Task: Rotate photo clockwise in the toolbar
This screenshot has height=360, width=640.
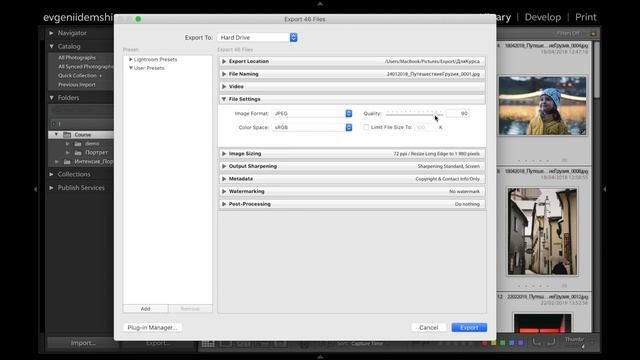Action: [x=551, y=342]
